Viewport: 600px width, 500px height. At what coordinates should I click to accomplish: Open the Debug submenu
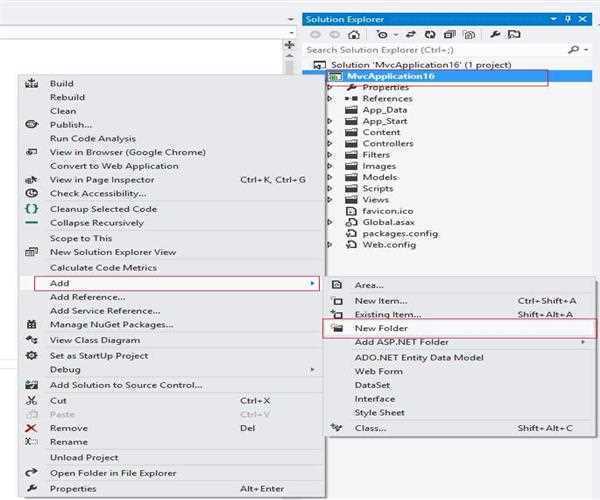click(66, 369)
